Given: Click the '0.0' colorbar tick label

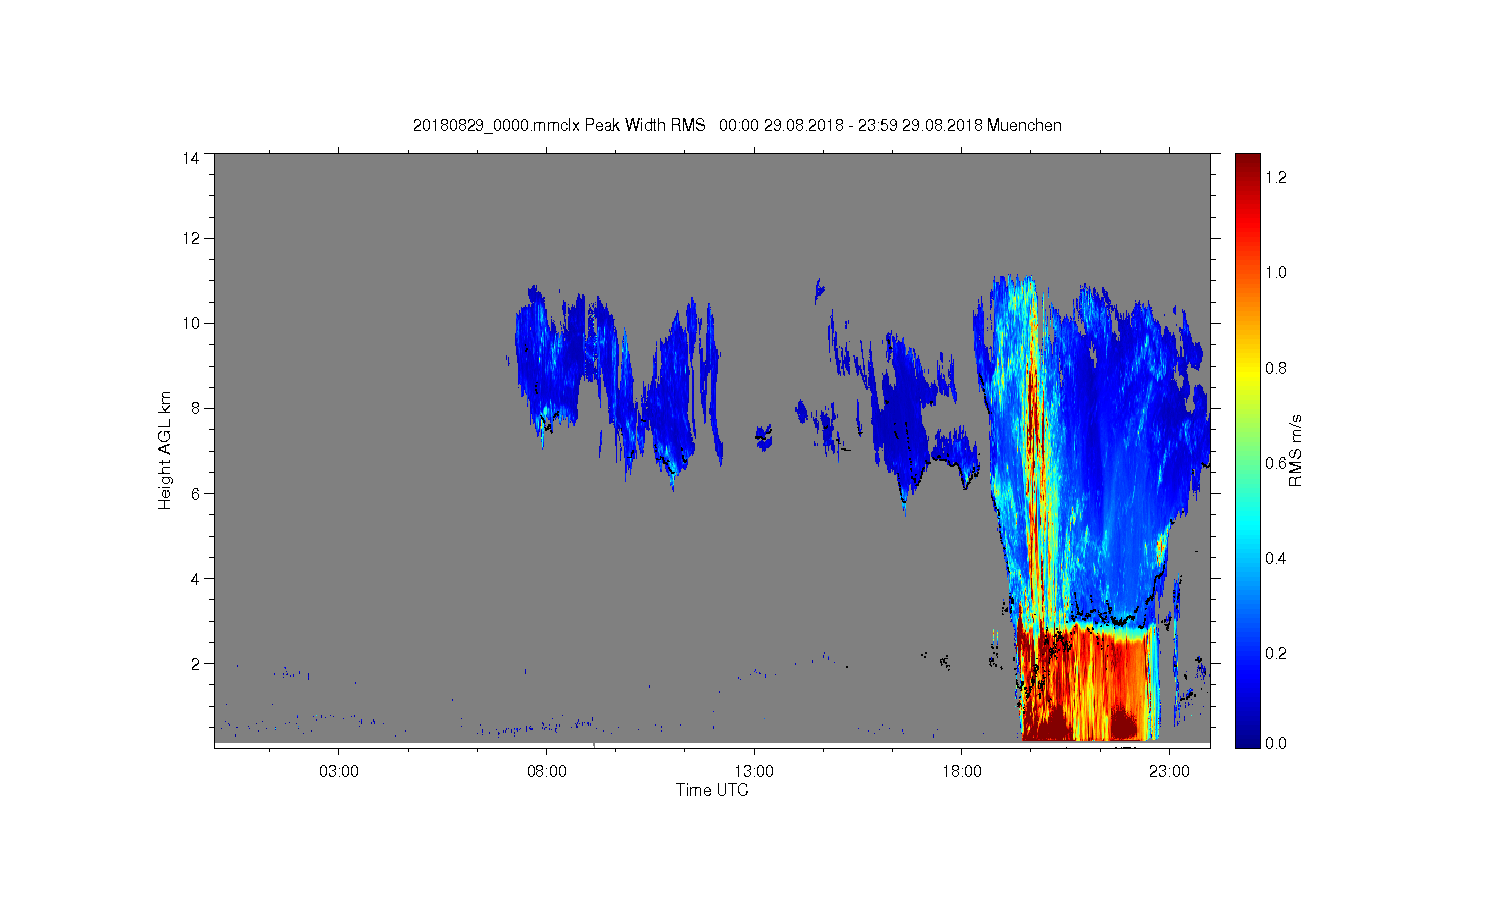Looking at the screenshot, I should (1276, 743).
